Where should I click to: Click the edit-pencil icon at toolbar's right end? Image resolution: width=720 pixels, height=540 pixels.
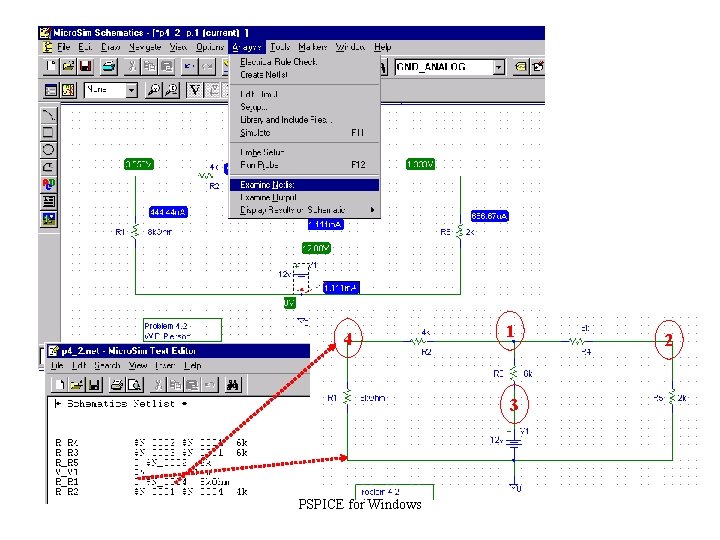(x=537, y=67)
